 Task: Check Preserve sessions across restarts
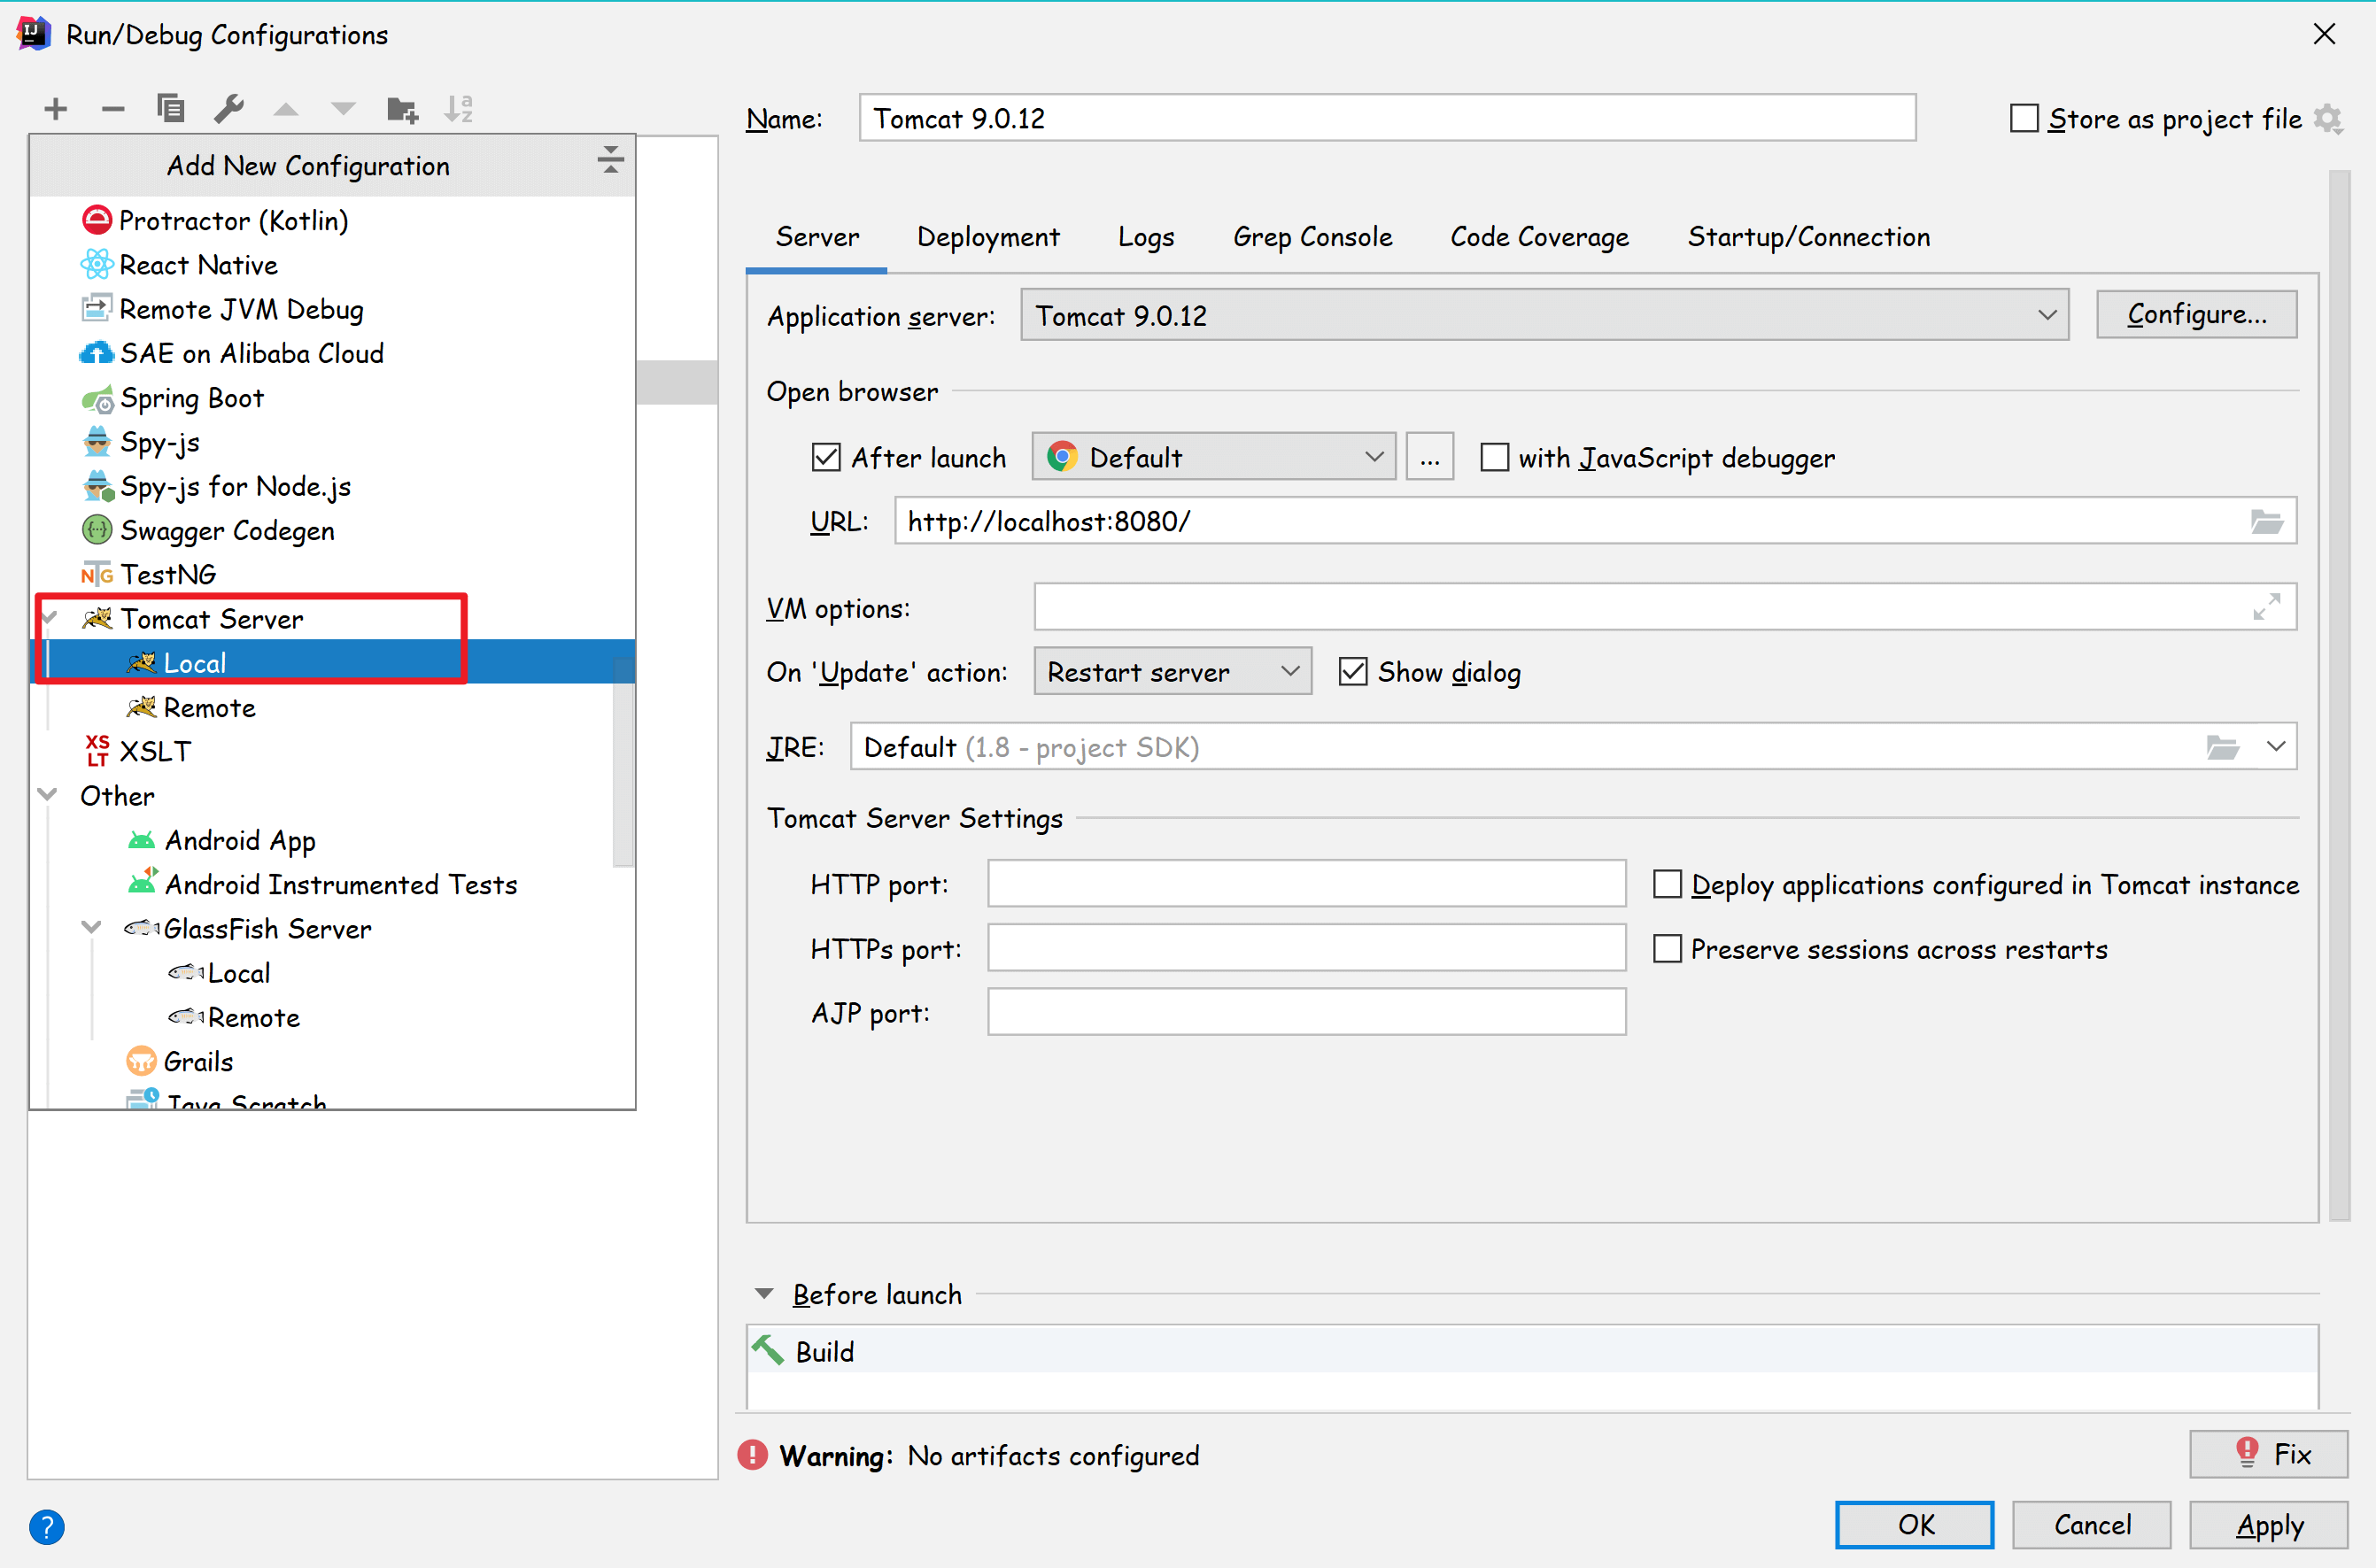click(1667, 949)
